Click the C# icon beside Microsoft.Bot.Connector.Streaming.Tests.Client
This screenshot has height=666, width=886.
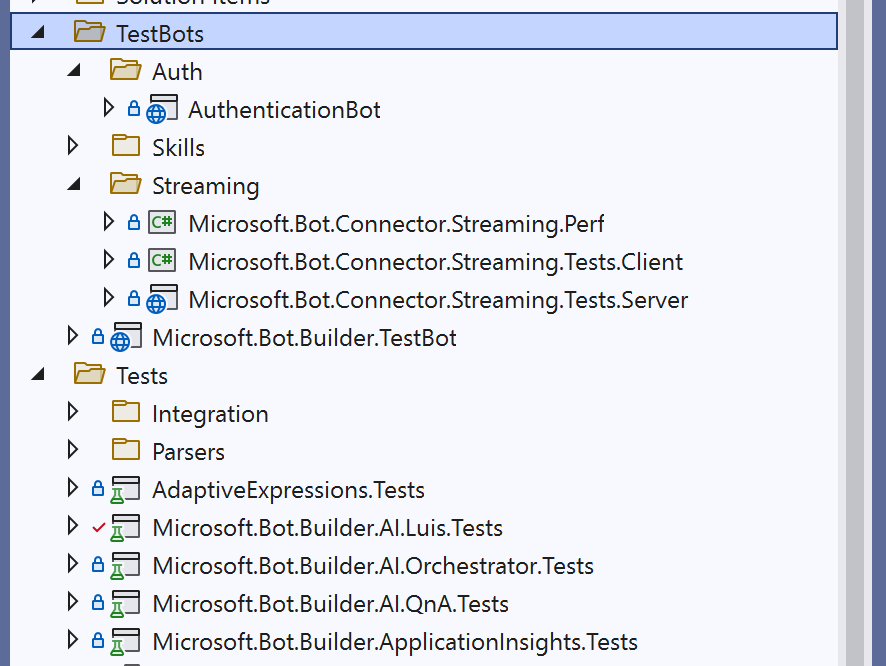(161, 260)
